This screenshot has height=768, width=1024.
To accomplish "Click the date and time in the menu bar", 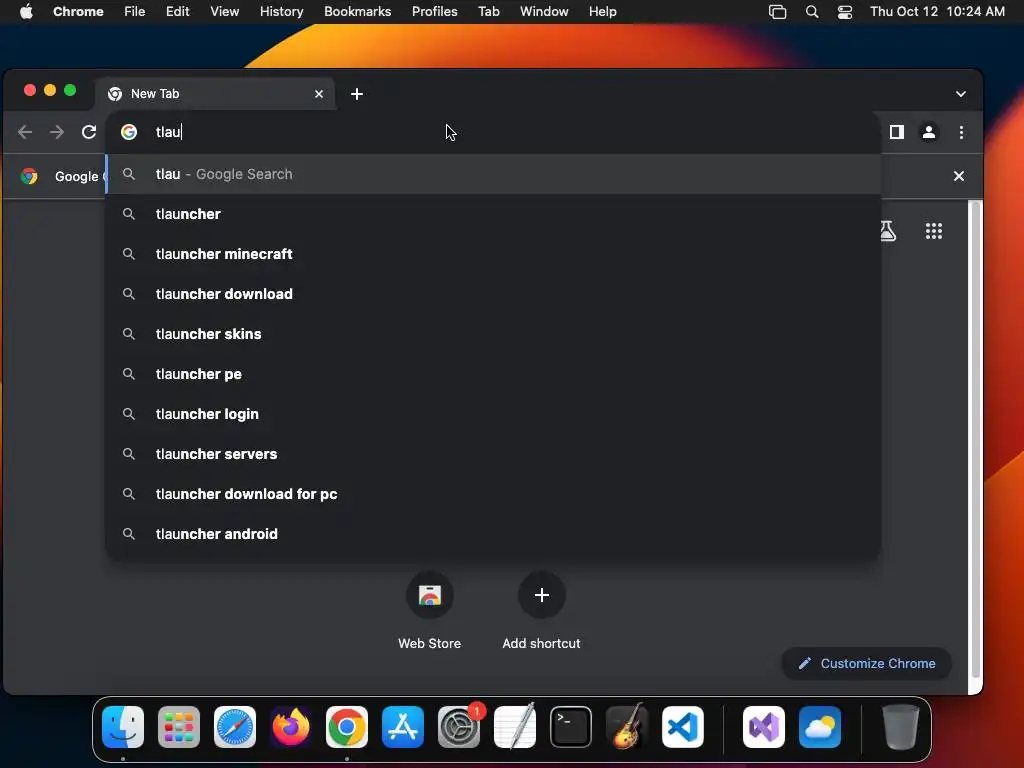I will tap(937, 12).
